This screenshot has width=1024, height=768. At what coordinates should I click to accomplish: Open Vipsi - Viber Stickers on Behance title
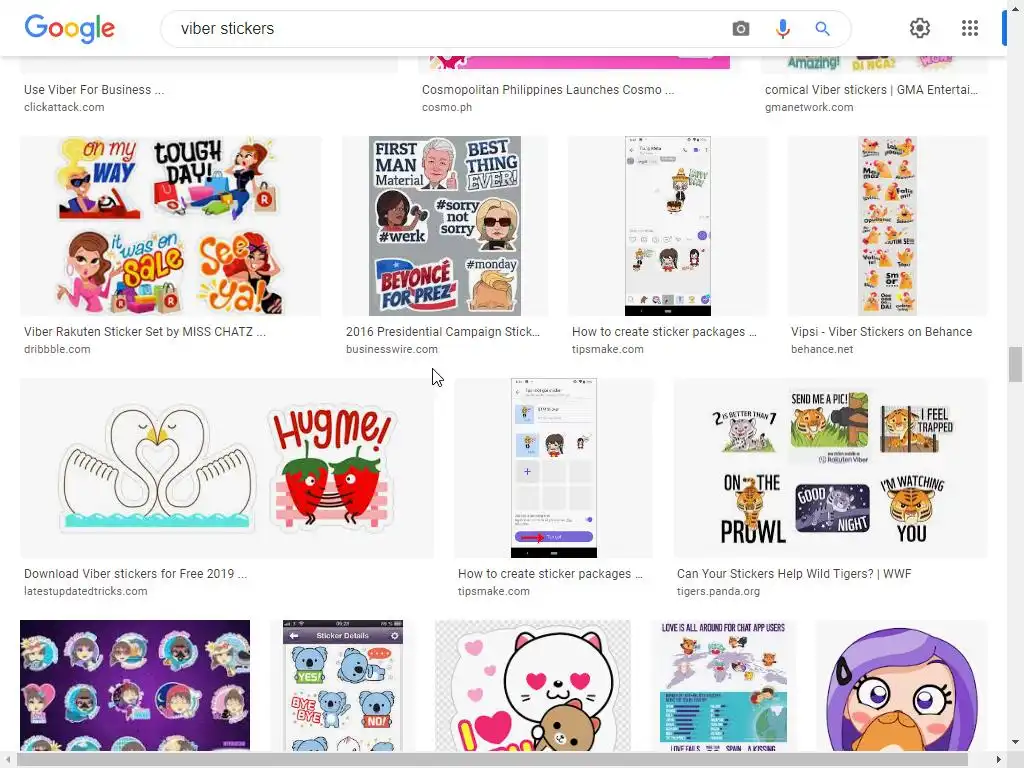tap(882, 332)
